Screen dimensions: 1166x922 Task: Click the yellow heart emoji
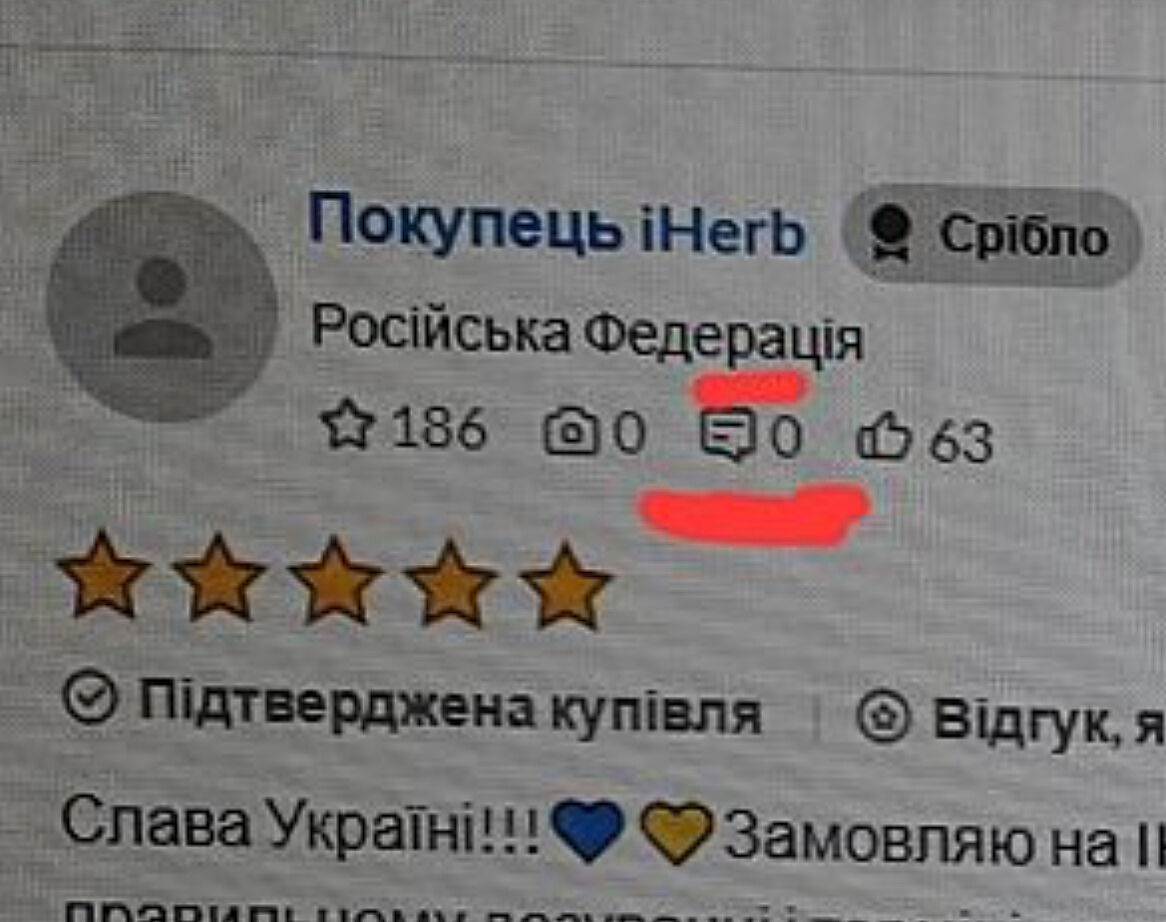[676, 833]
